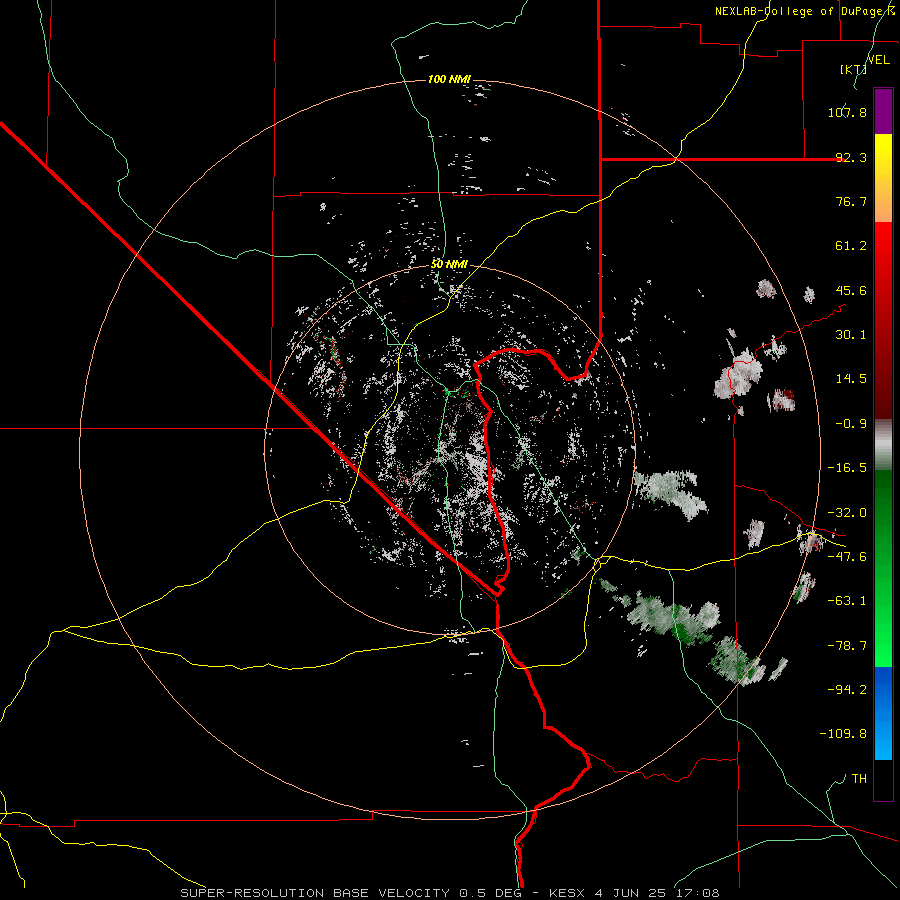Select the -78.7 velocity scale value
The width and height of the screenshot is (900, 900).
click(847, 646)
